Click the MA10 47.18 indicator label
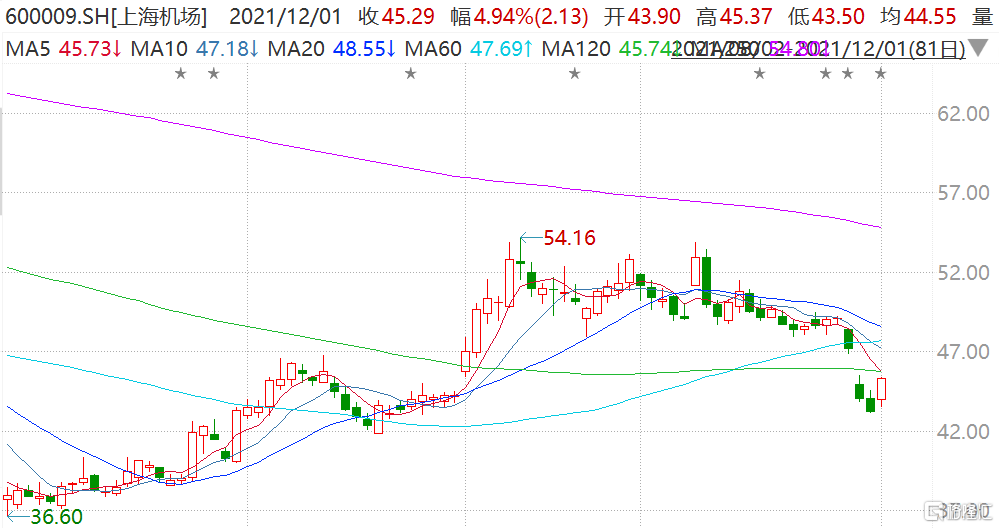 (x=194, y=48)
